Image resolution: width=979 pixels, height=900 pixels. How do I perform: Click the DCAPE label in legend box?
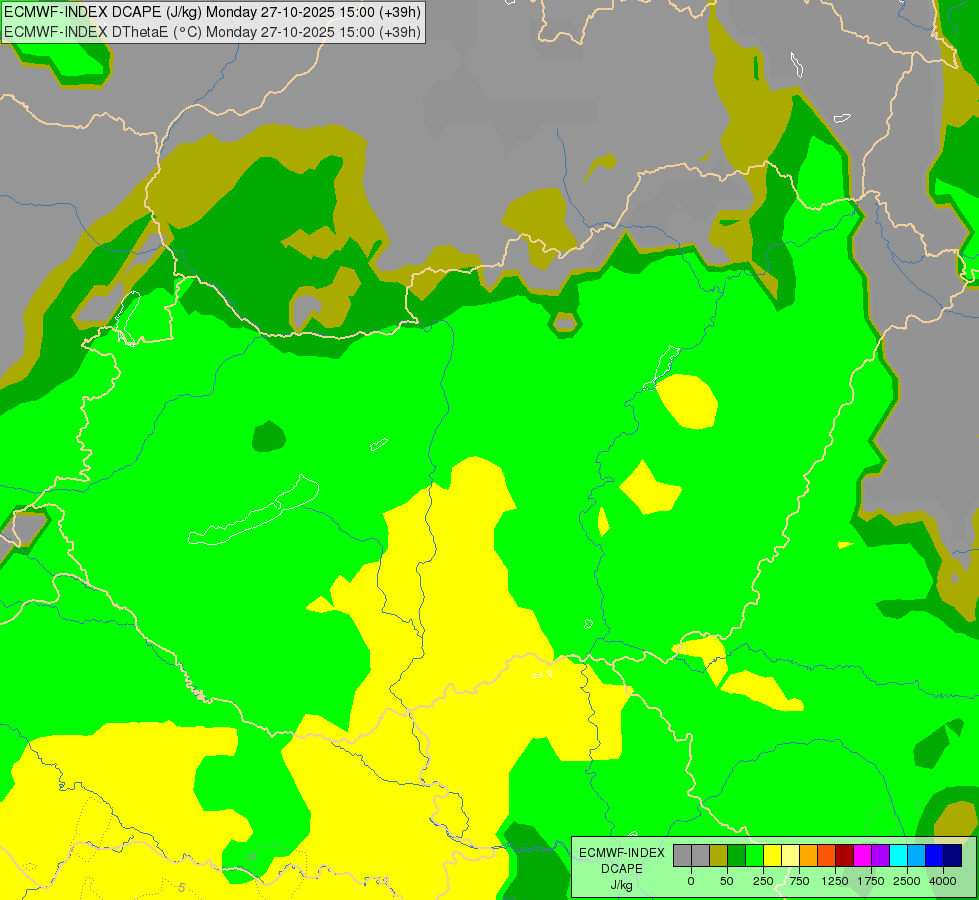pyautogui.click(x=622, y=869)
